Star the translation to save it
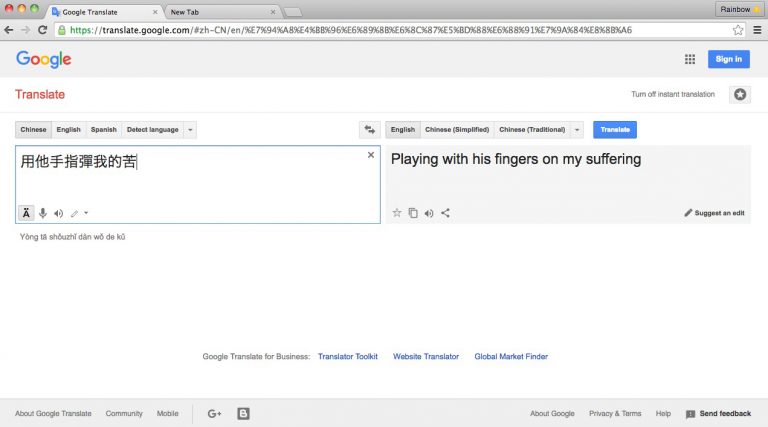 pos(397,213)
